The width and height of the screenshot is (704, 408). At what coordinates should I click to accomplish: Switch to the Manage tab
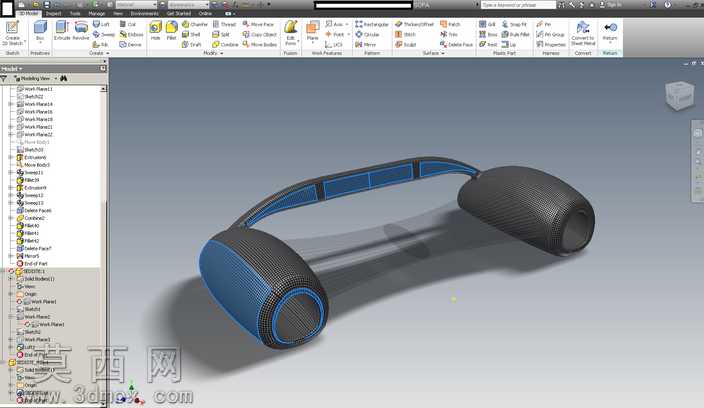click(x=97, y=13)
